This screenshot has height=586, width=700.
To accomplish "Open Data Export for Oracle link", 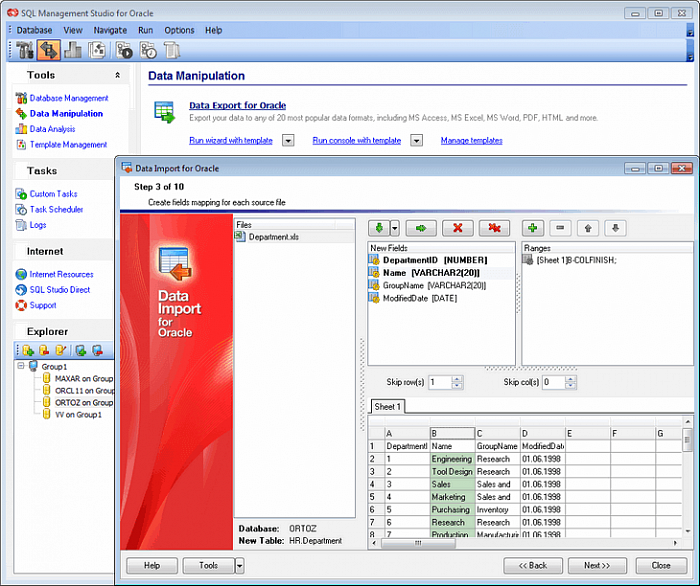I will pos(238,105).
